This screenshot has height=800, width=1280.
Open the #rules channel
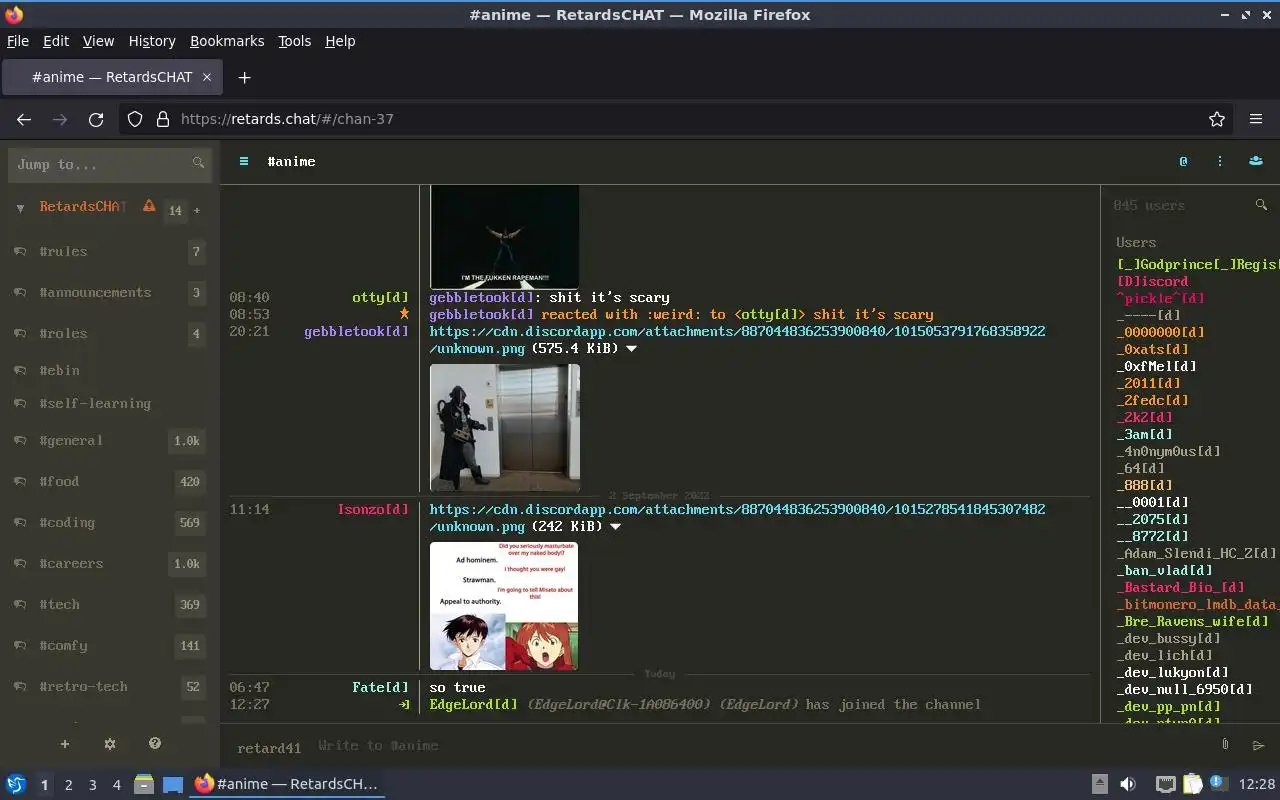pyautogui.click(x=110, y=252)
